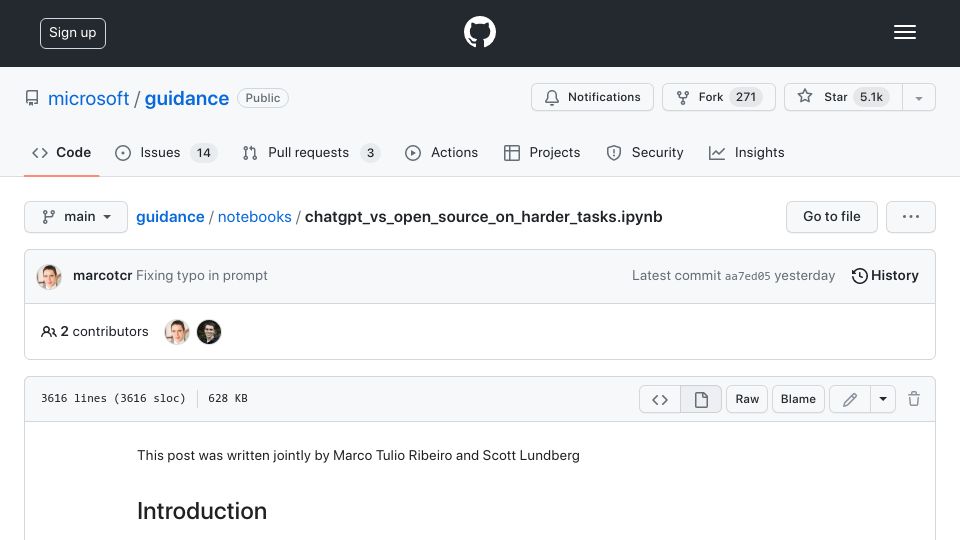Display the rendered blob document view
Image resolution: width=960 pixels, height=540 pixels.
[x=701, y=399]
